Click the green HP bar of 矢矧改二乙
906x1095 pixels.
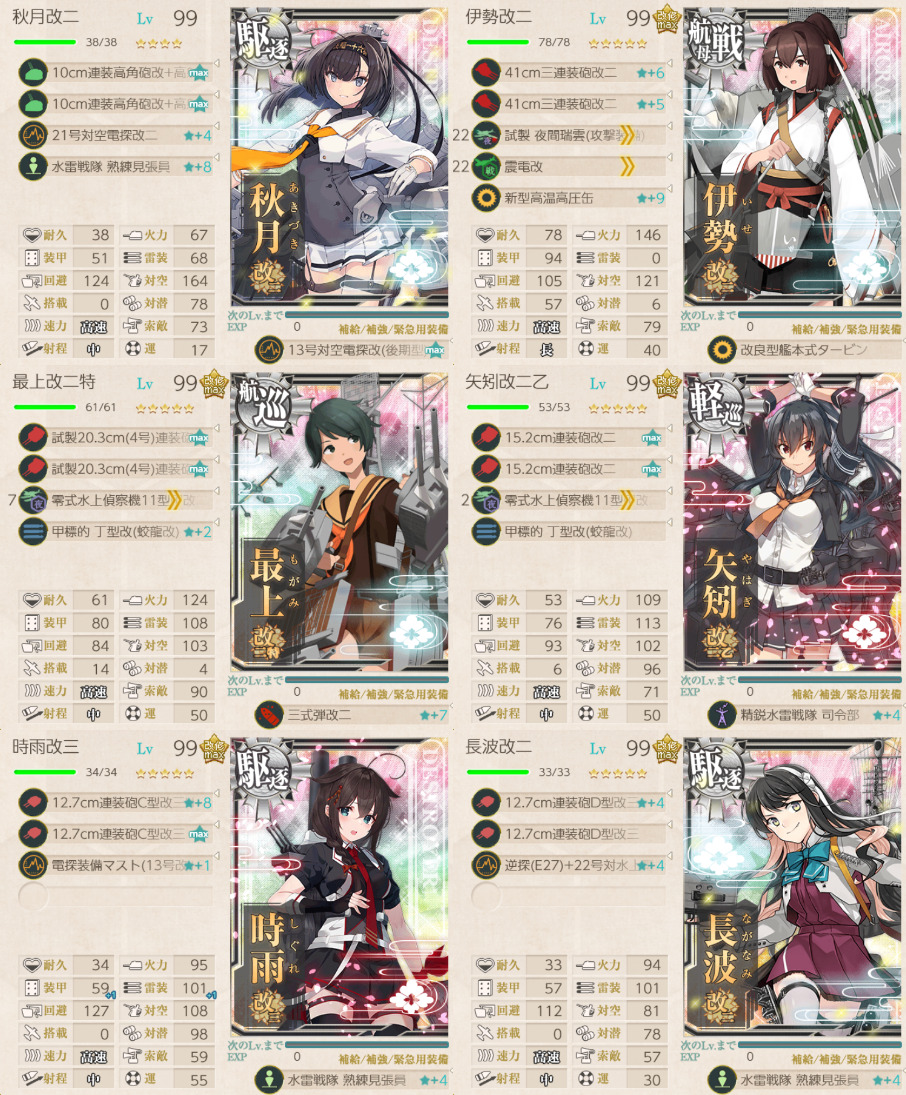click(497, 407)
